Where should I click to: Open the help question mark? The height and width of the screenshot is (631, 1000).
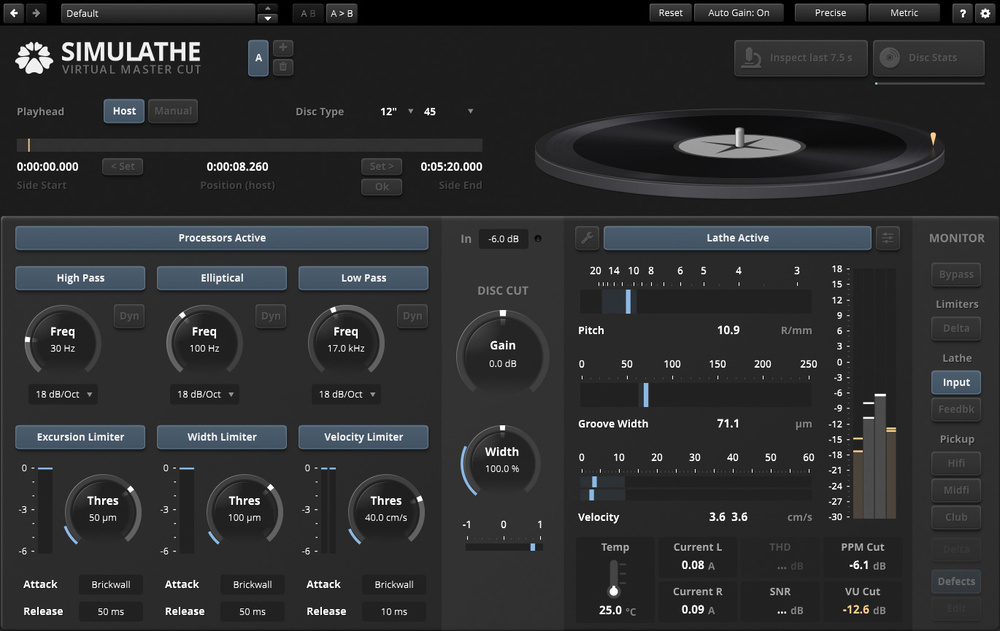962,13
